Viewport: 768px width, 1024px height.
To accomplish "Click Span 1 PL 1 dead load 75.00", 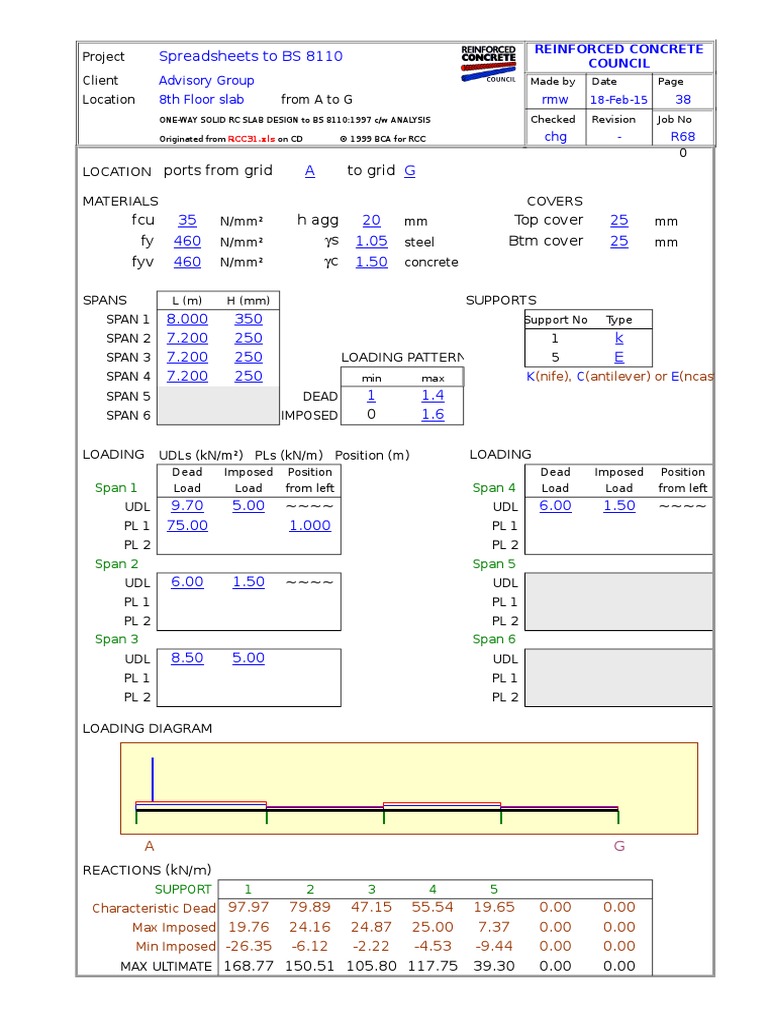I will click(187, 525).
